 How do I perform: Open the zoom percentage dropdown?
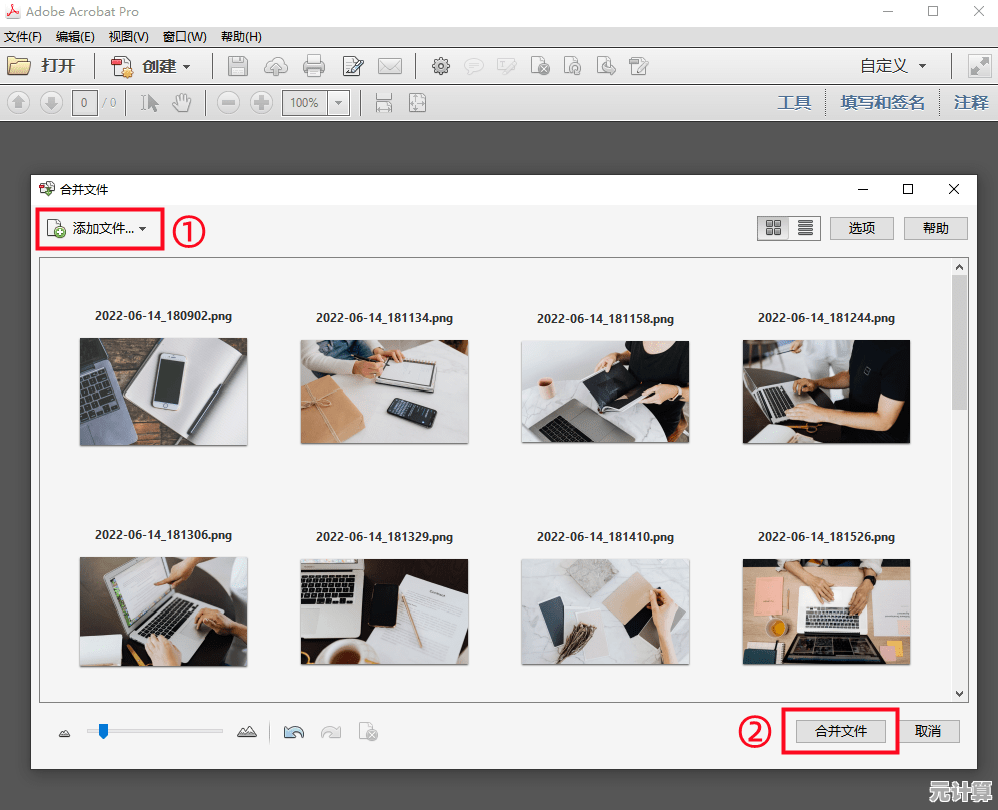pos(338,102)
